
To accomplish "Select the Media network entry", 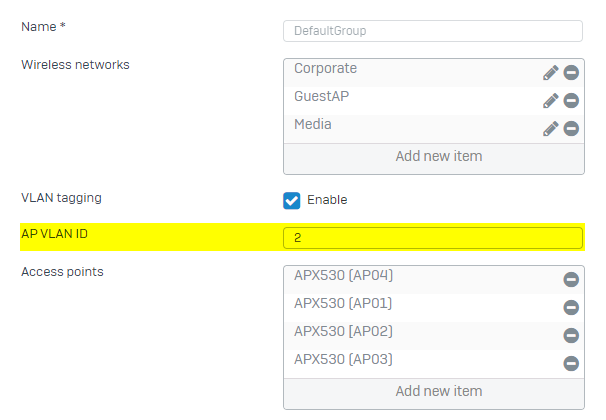I will pos(313,125).
